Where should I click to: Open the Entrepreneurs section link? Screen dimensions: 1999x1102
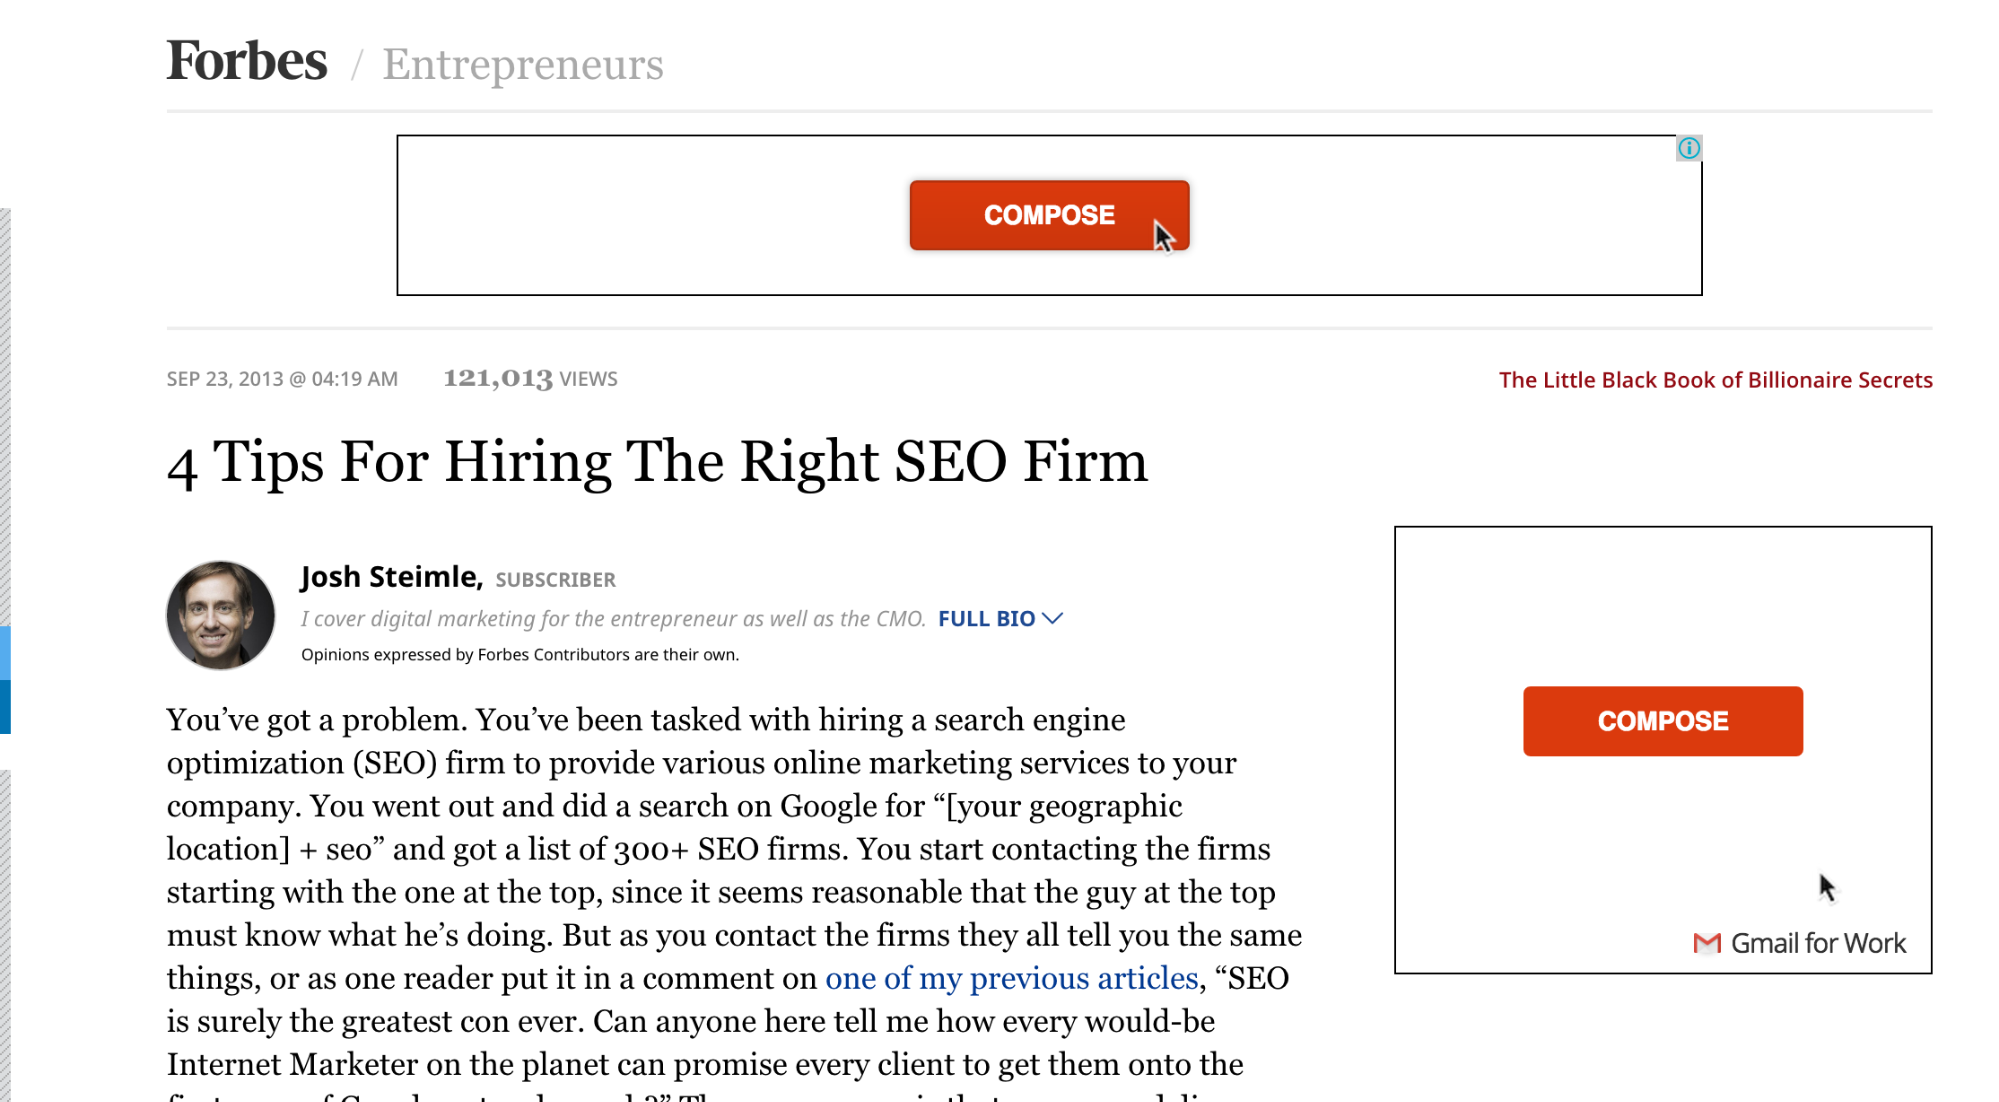point(523,65)
